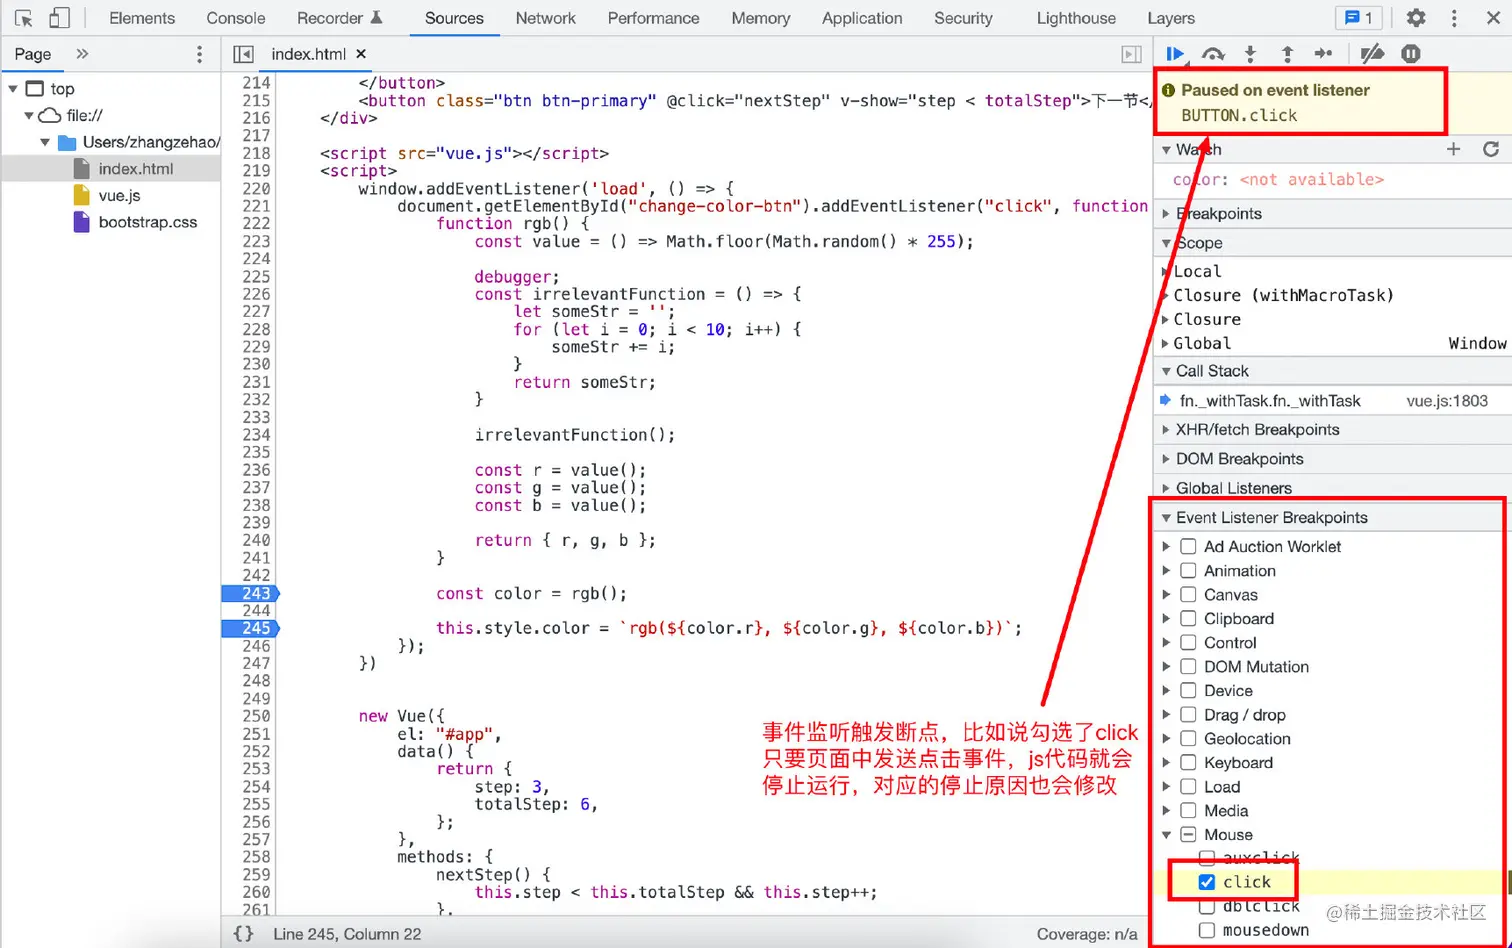Close the index.html editor tab
Image resolution: width=1512 pixels, height=948 pixels.
361,54
